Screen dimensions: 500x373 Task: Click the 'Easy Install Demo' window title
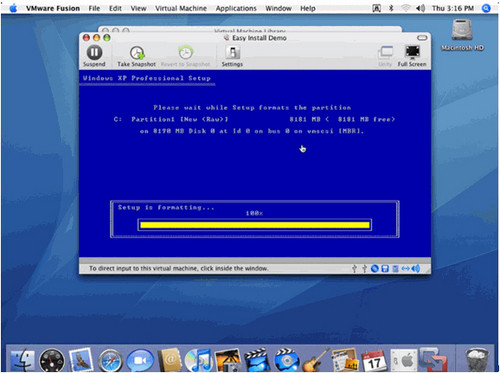(x=259, y=38)
